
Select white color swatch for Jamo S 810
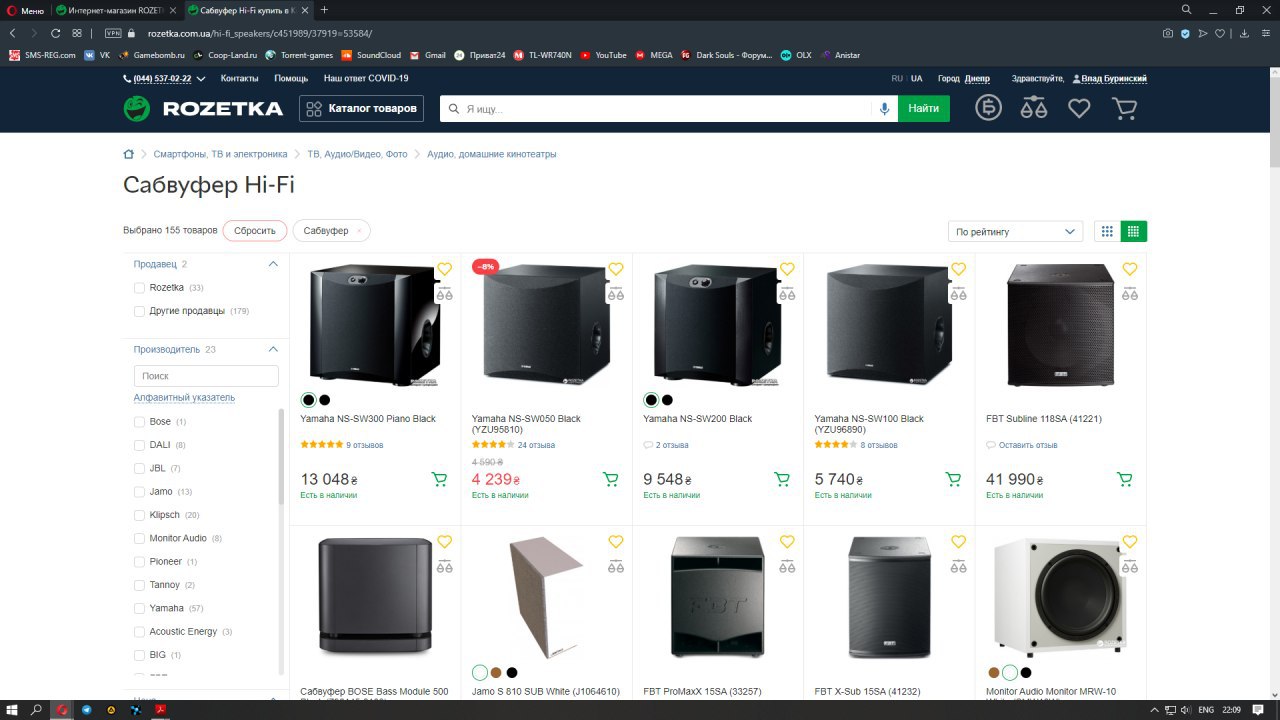point(480,672)
